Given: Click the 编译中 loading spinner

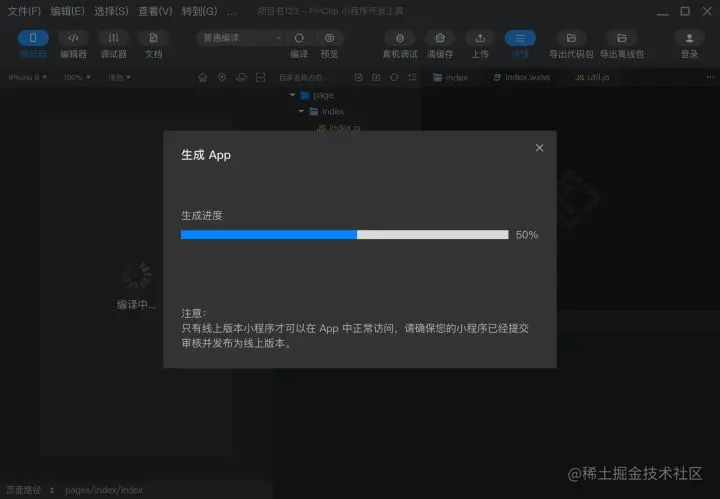Looking at the screenshot, I should coord(136,275).
